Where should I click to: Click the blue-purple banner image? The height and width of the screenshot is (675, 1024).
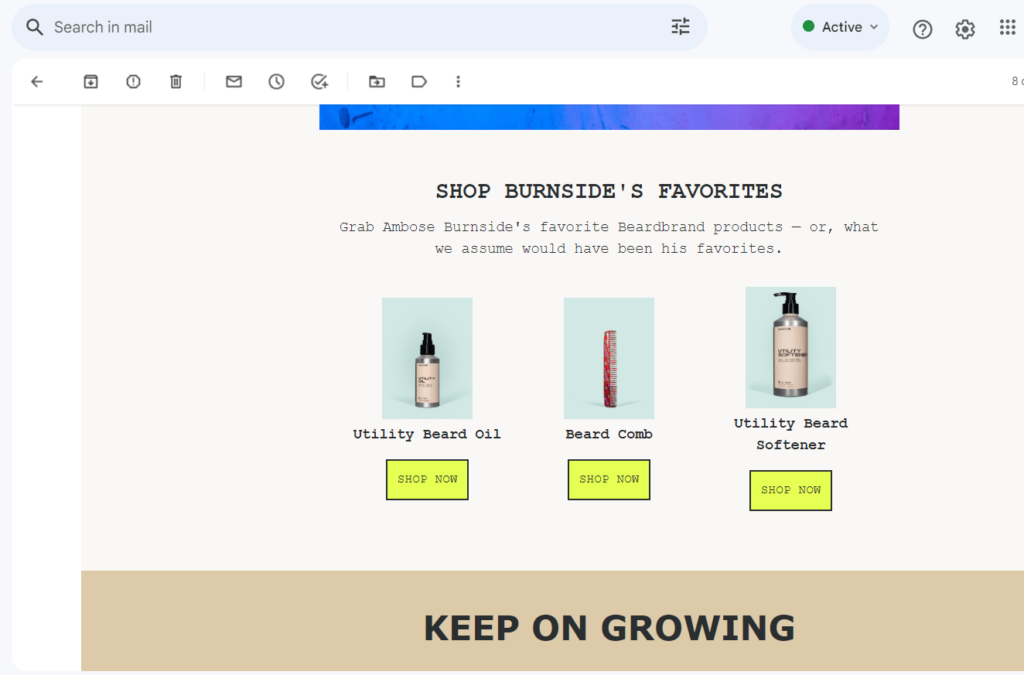pos(609,117)
